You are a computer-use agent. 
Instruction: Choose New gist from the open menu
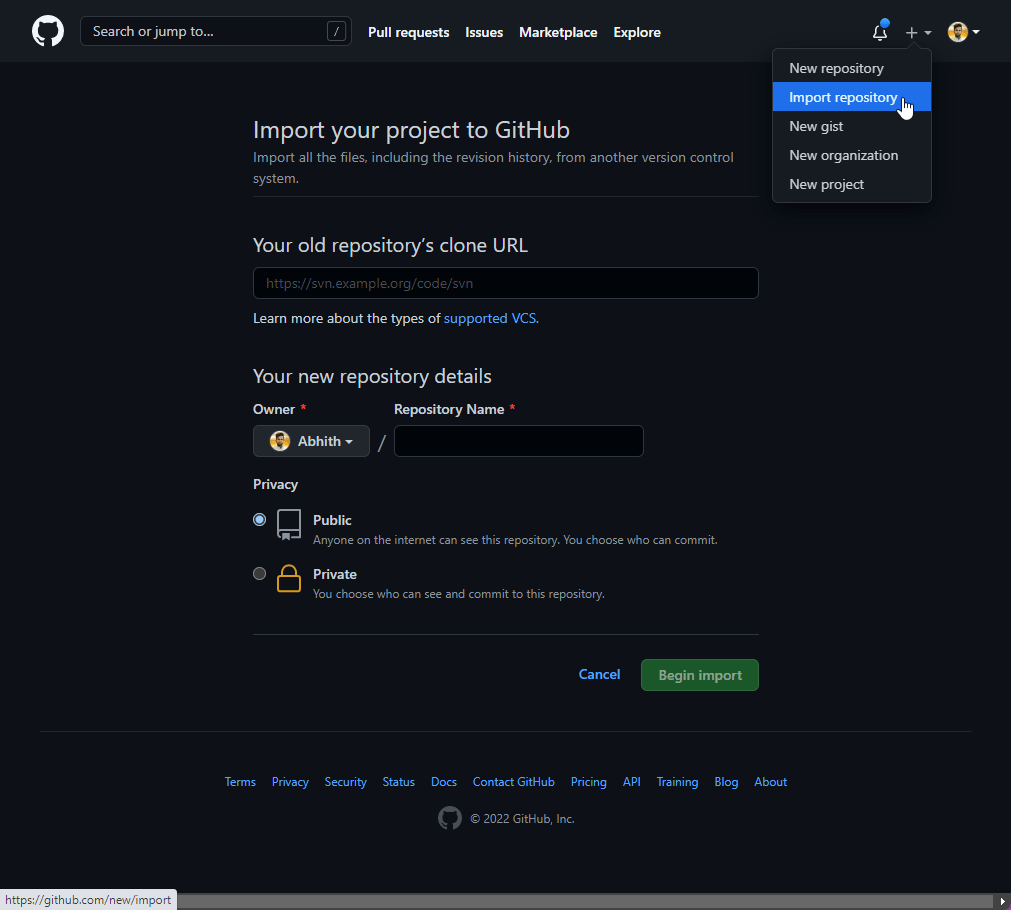pos(815,126)
